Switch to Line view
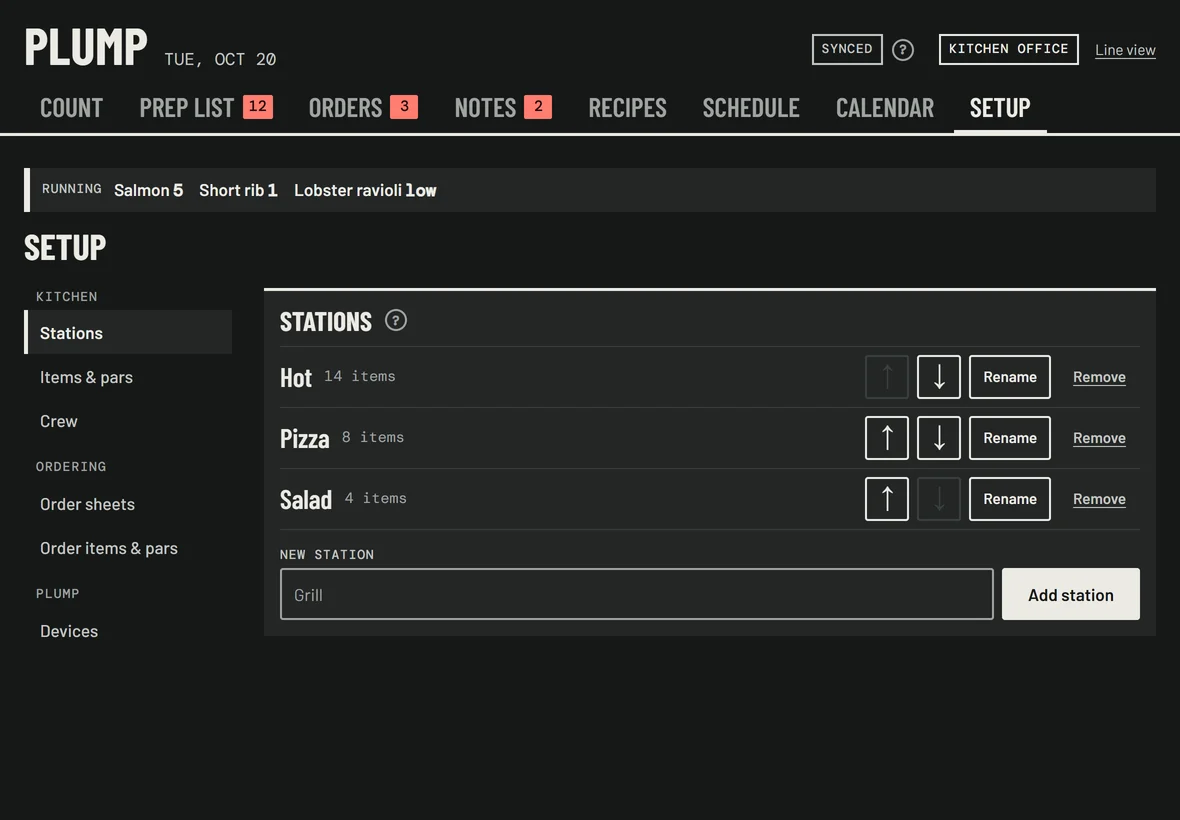The width and height of the screenshot is (1180, 820). click(1125, 50)
